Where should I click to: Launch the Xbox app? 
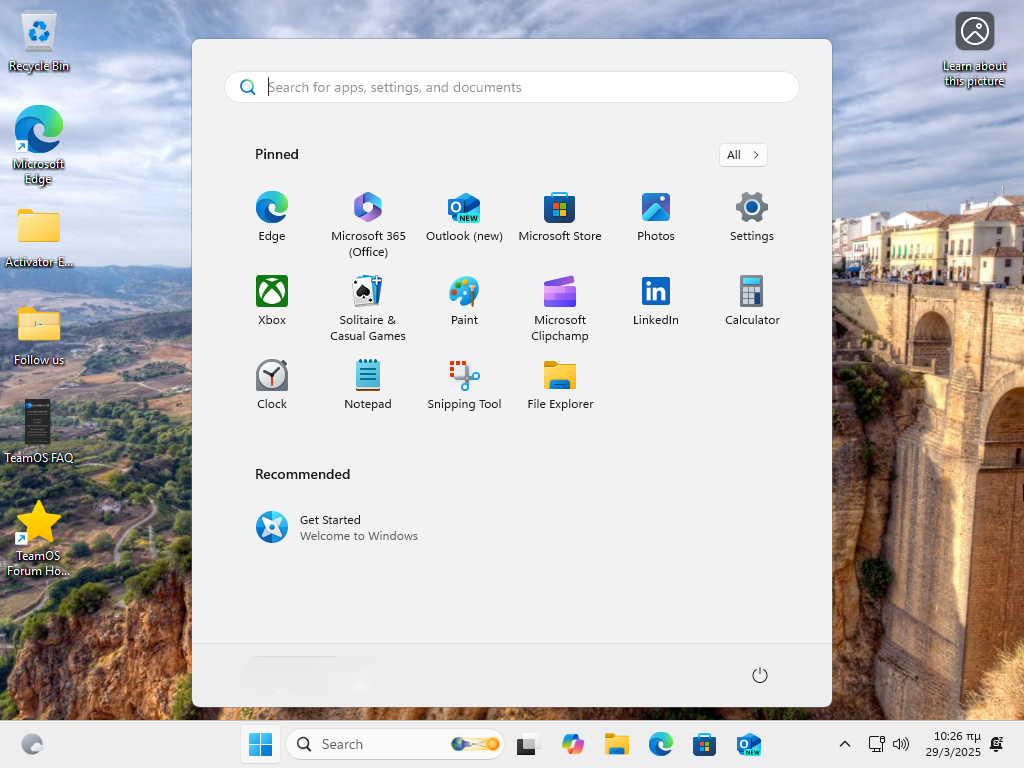(x=272, y=300)
